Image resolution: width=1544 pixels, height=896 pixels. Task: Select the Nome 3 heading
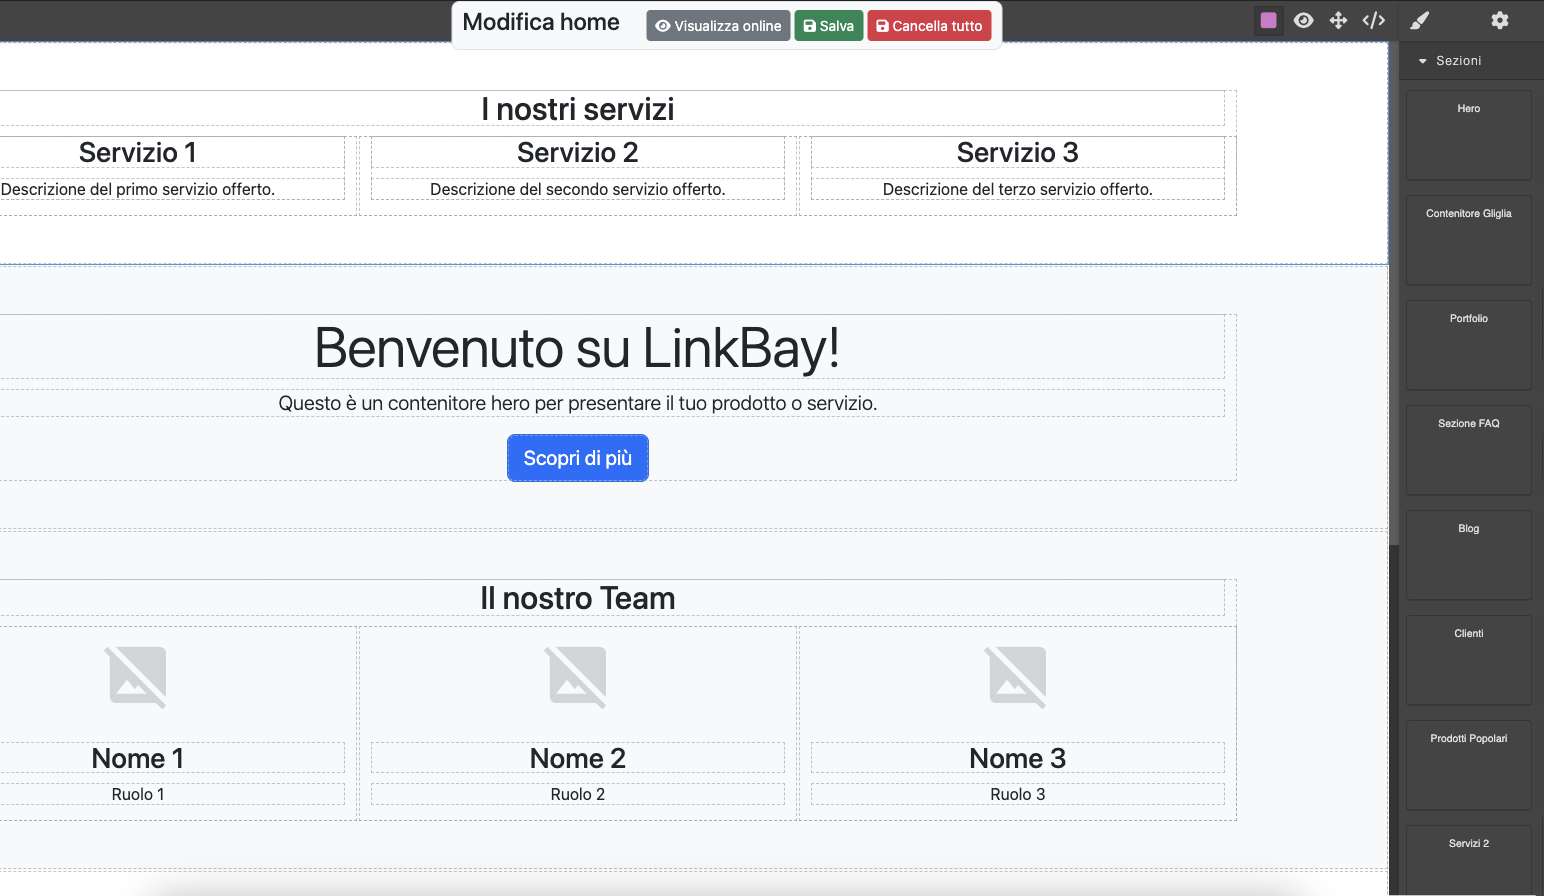click(1018, 758)
